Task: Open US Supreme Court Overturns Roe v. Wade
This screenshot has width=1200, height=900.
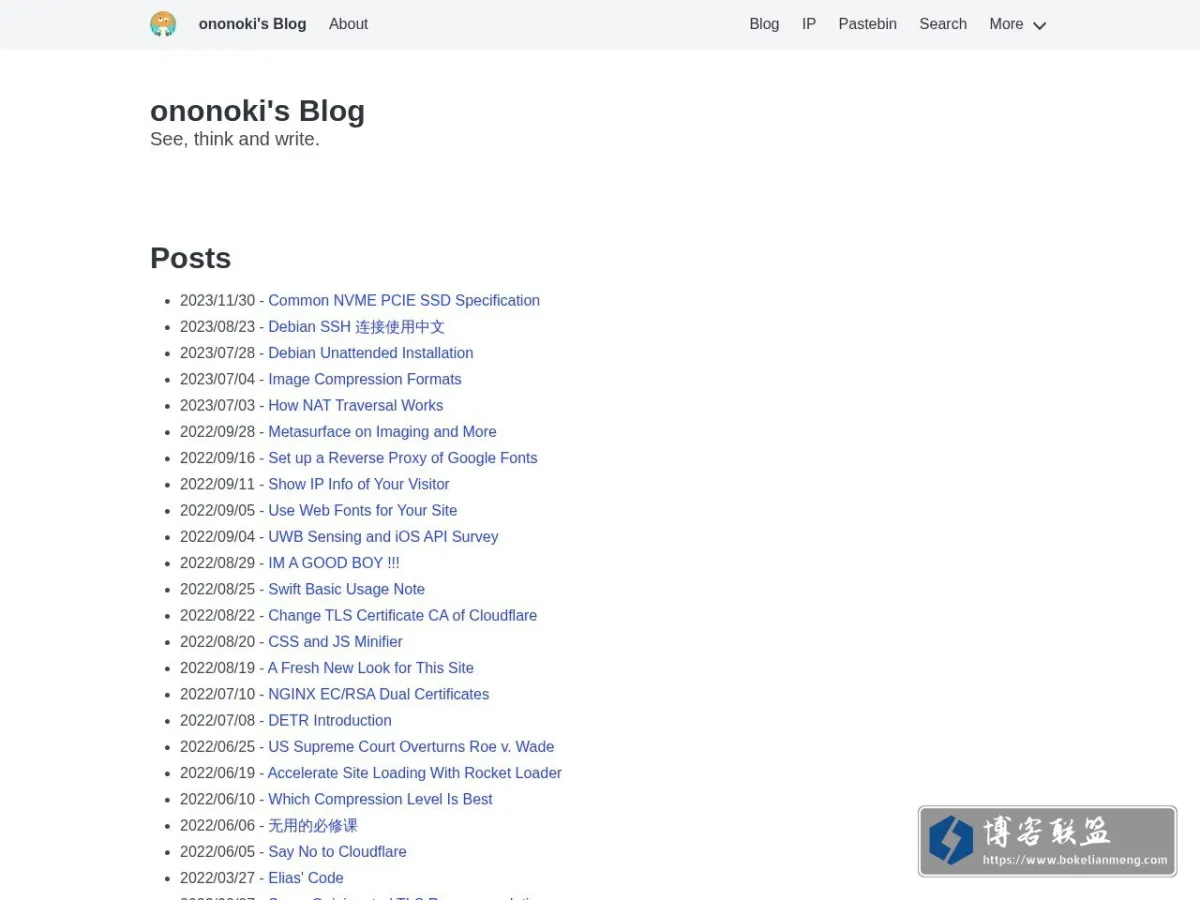Action: tap(411, 747)
